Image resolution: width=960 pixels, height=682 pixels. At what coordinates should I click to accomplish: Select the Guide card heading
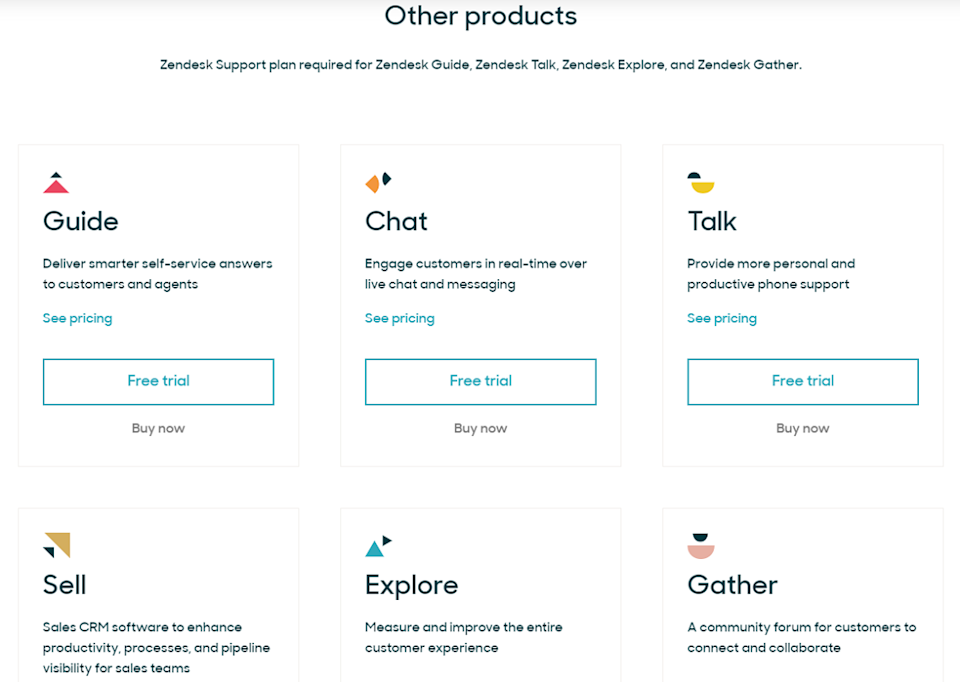click(80, 221)
